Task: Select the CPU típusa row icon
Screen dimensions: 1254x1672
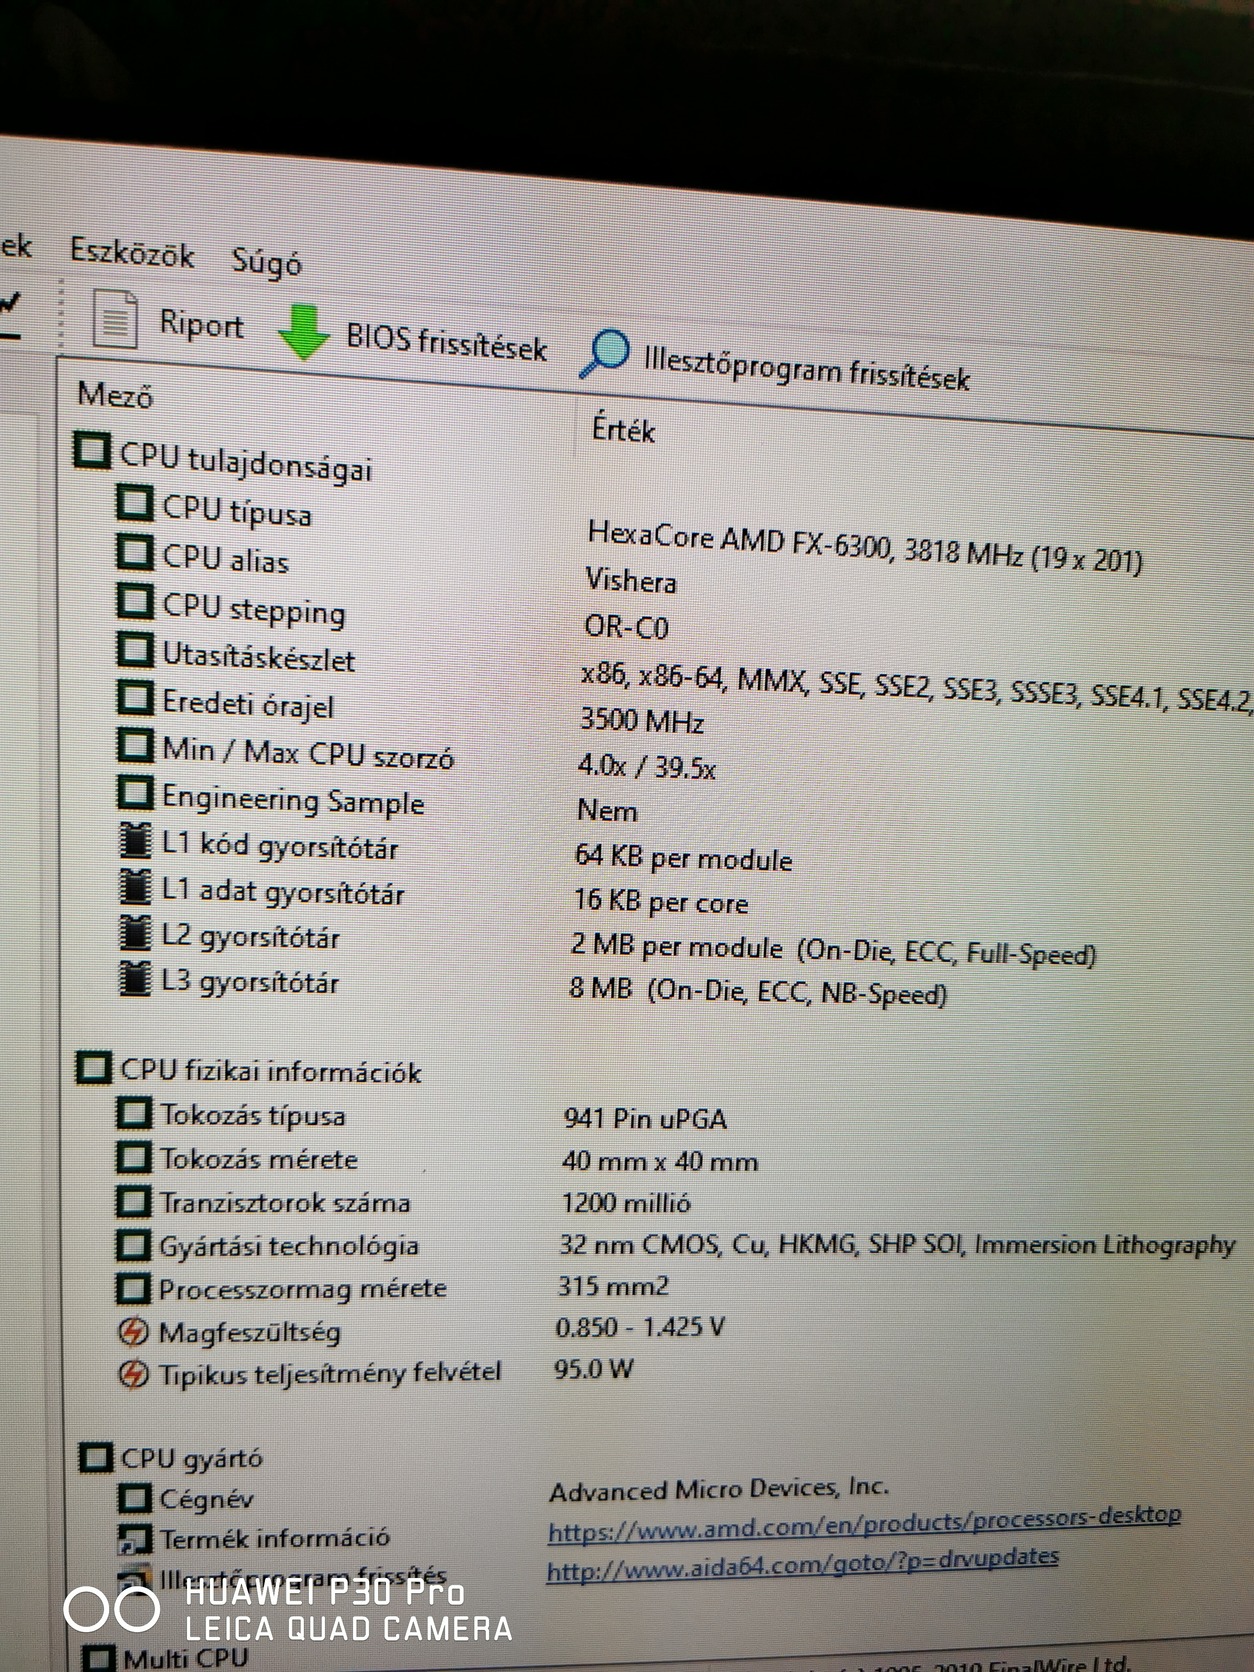Action: tap(135, 502)
